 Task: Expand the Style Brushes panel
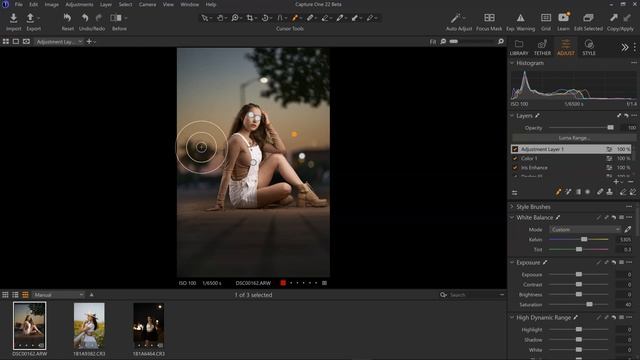[512, 207]
